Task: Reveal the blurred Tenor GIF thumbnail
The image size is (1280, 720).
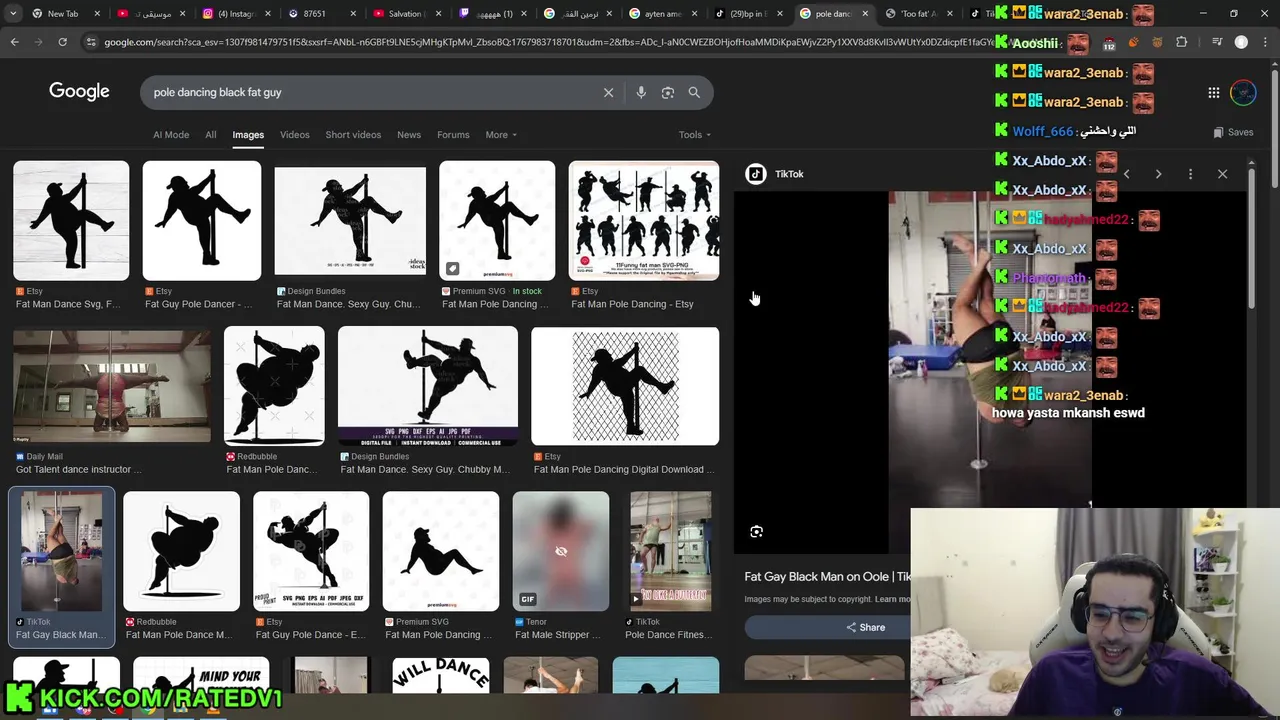Action: tap(560, 551)
